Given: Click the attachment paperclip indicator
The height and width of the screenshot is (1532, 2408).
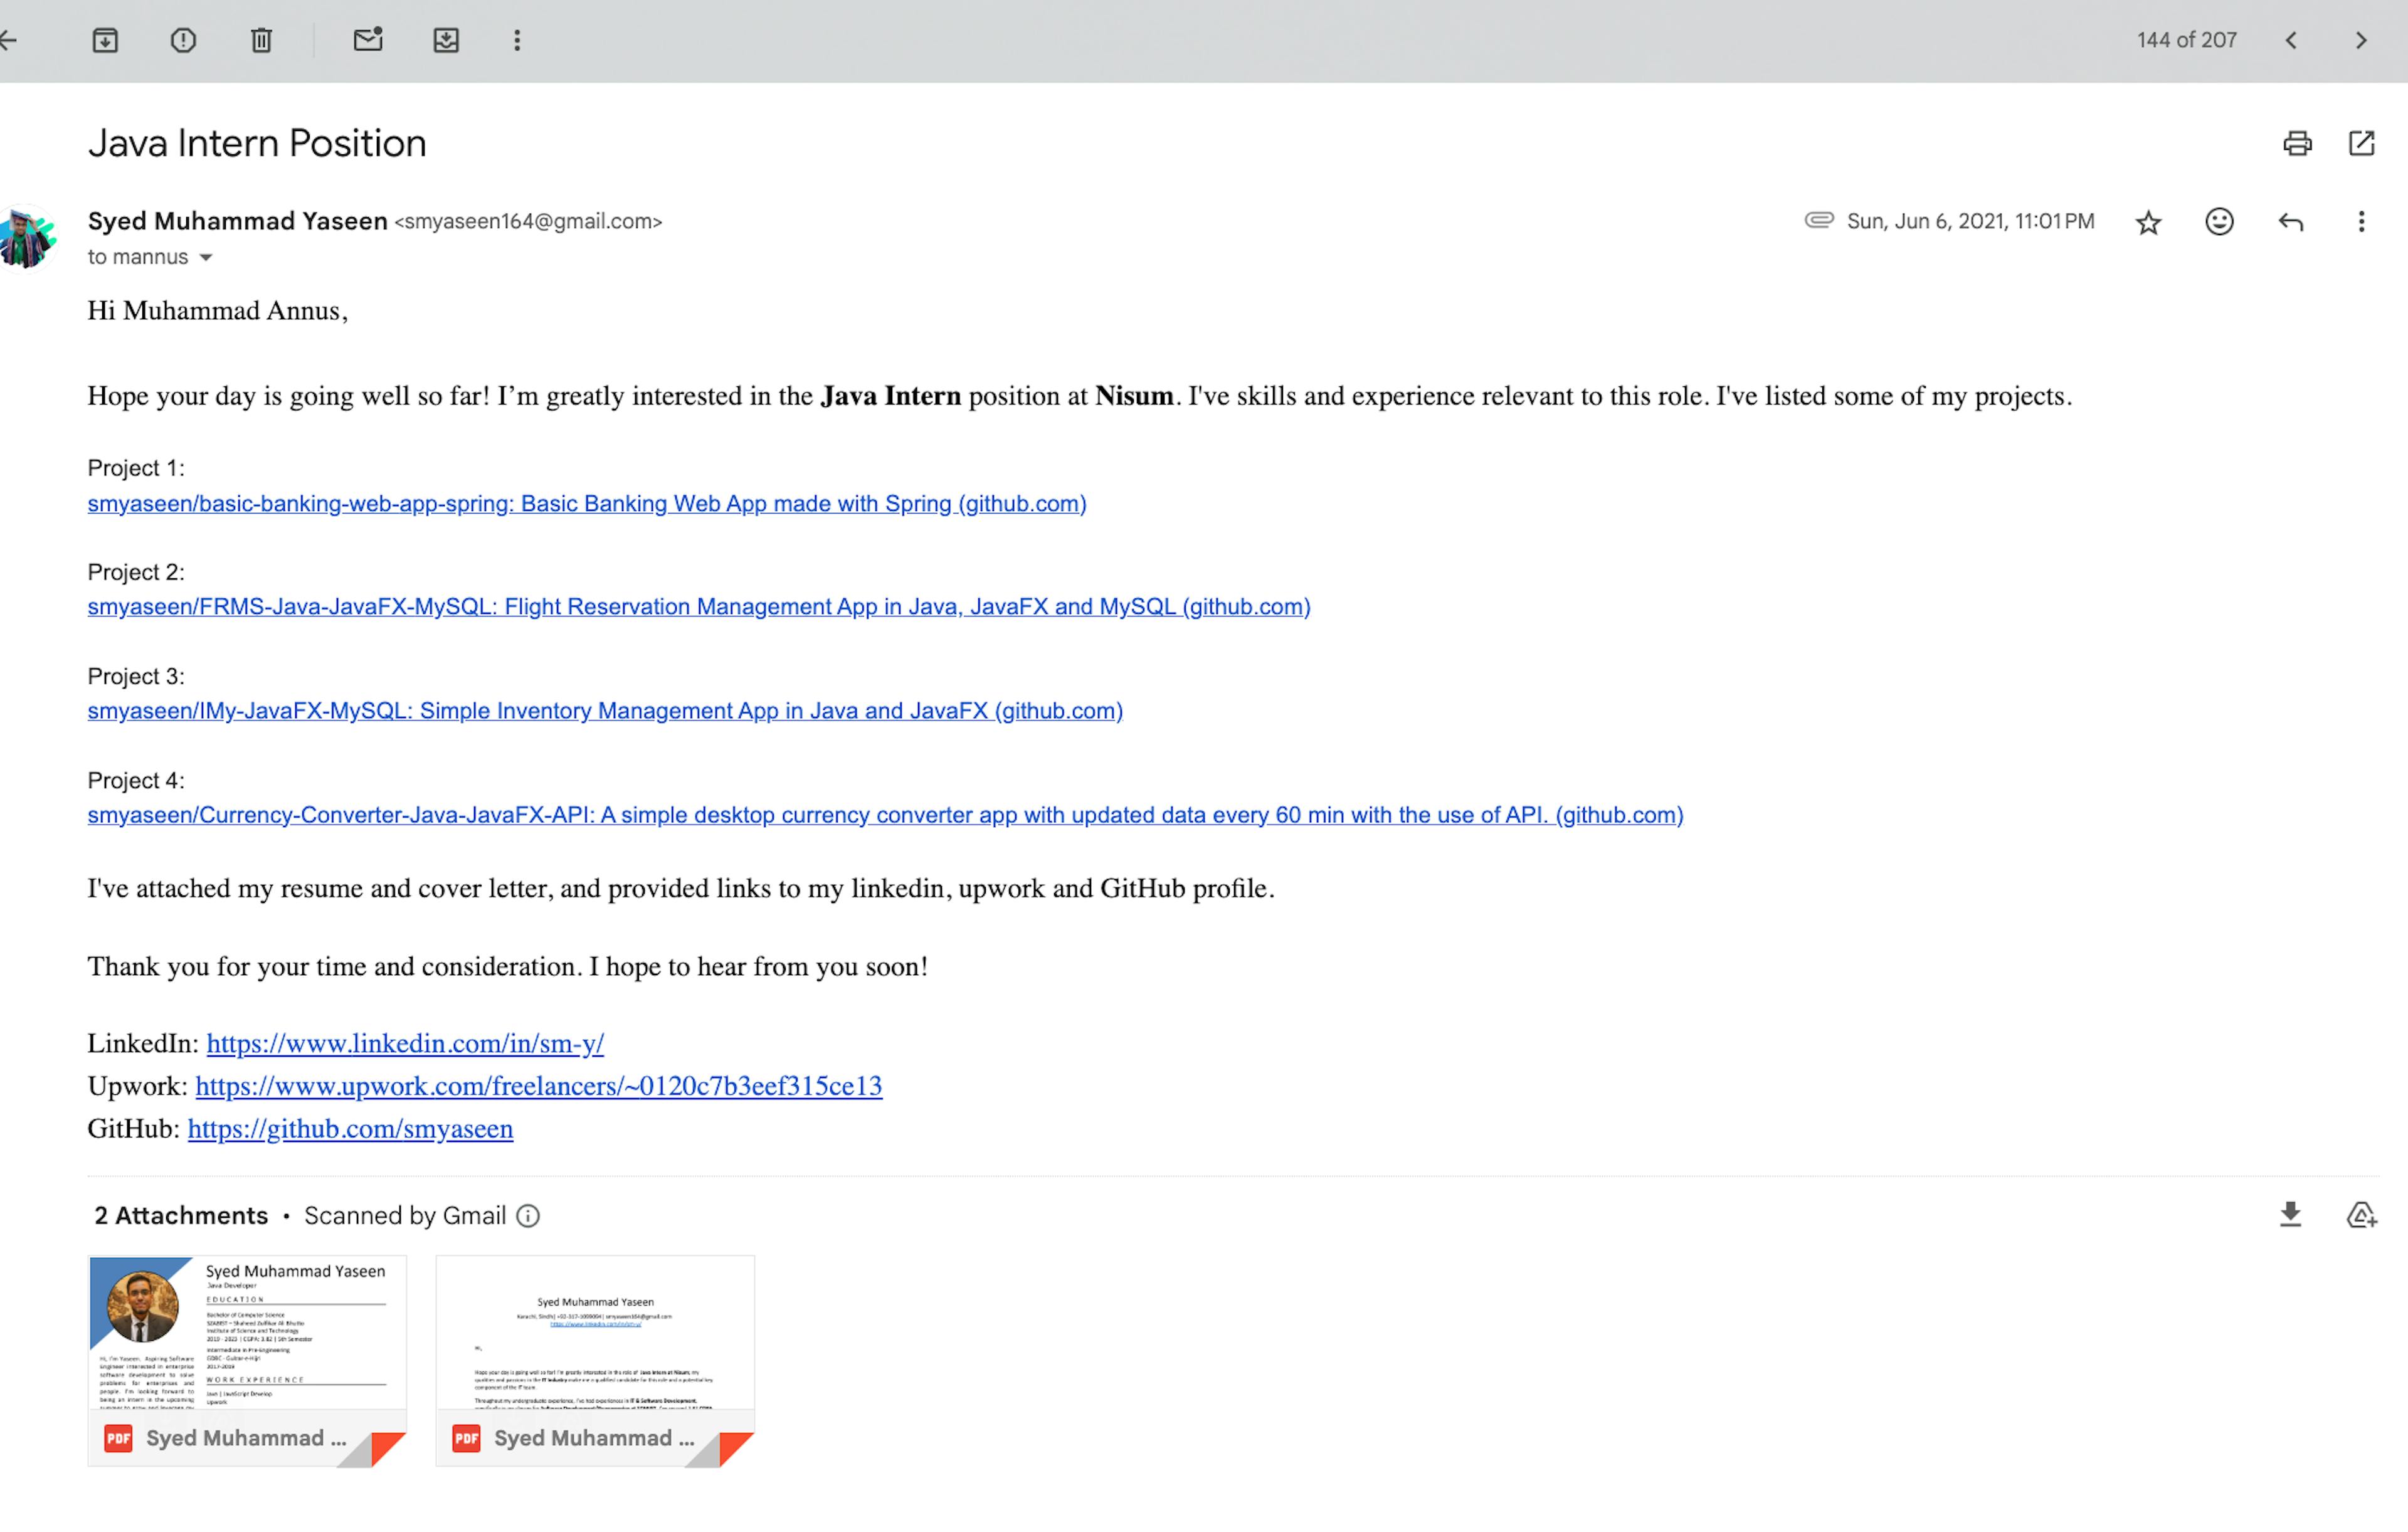Looking at the screenshot, I should point(1819,220).
